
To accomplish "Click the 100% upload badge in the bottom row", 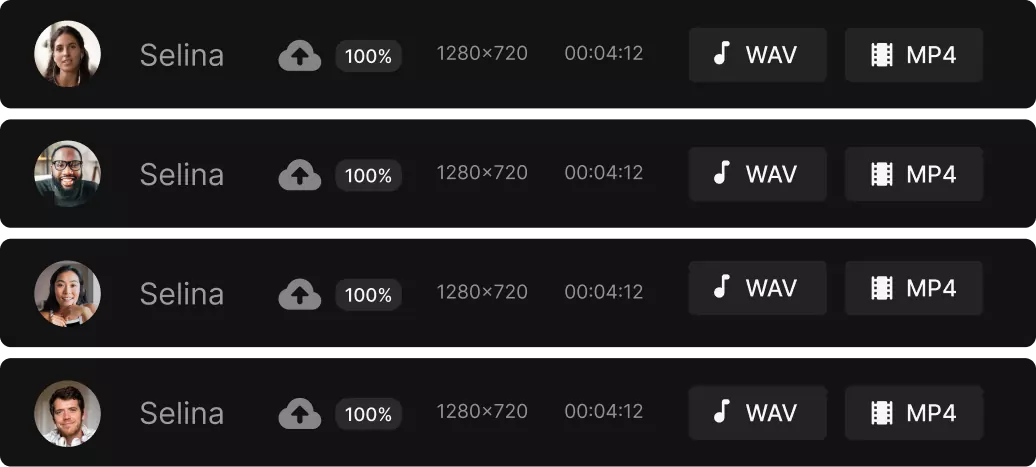I will pyautogui.click(x=368, y=413).
